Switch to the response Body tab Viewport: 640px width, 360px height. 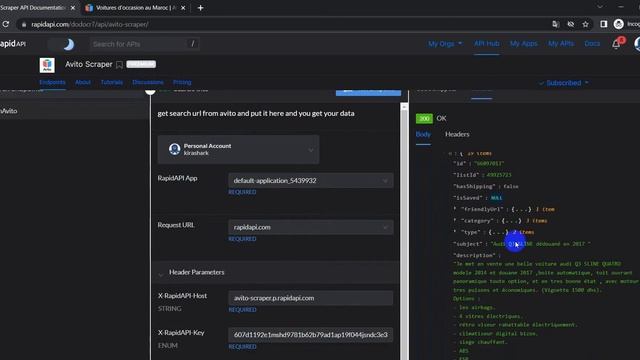point(423,134)
